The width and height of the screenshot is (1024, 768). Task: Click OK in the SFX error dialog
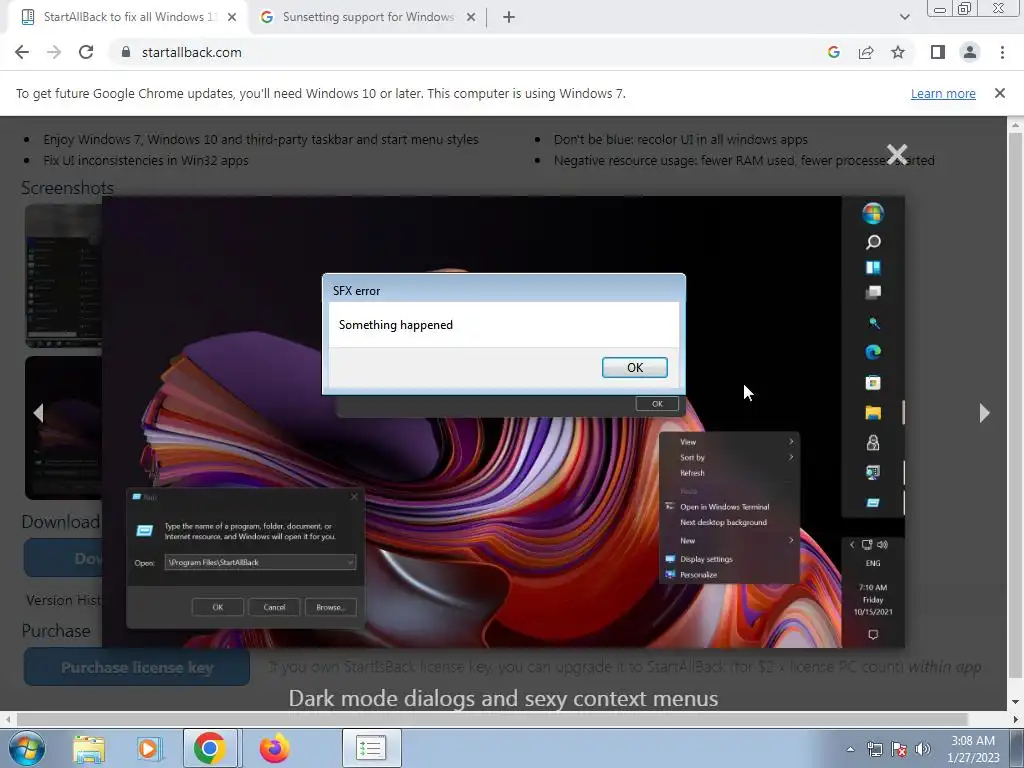pyautogui.click(x=634, y=368)
